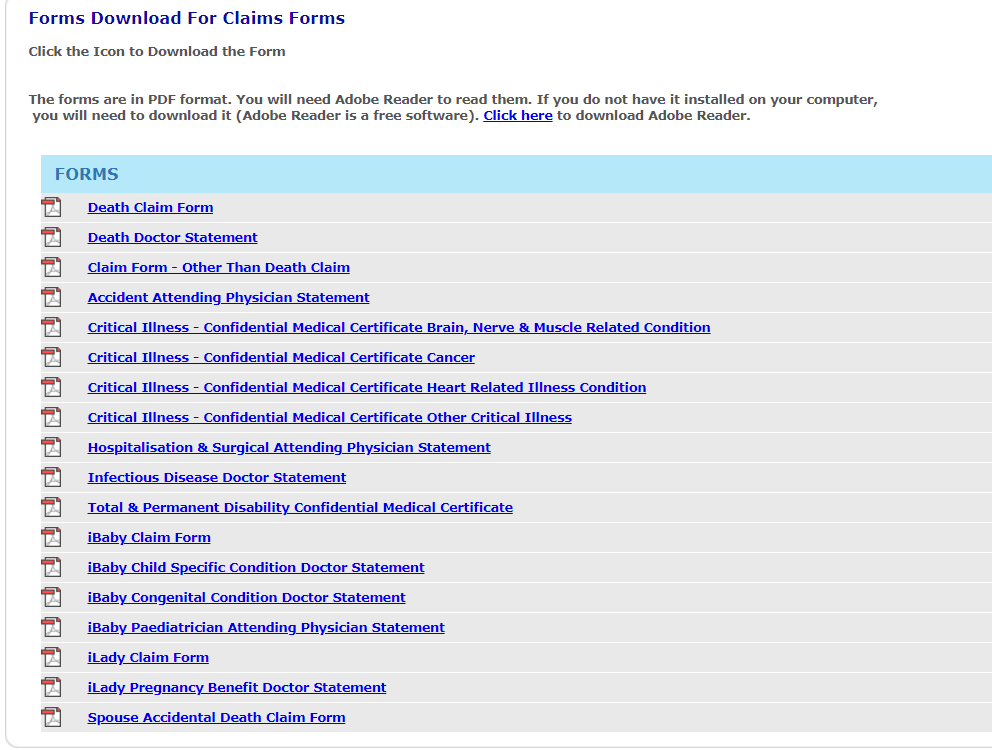This screenshot has height=750, width=992.
Task: Click PDF icon for Spouse Accidental Death Claim Form
Action: coord(52,717)
